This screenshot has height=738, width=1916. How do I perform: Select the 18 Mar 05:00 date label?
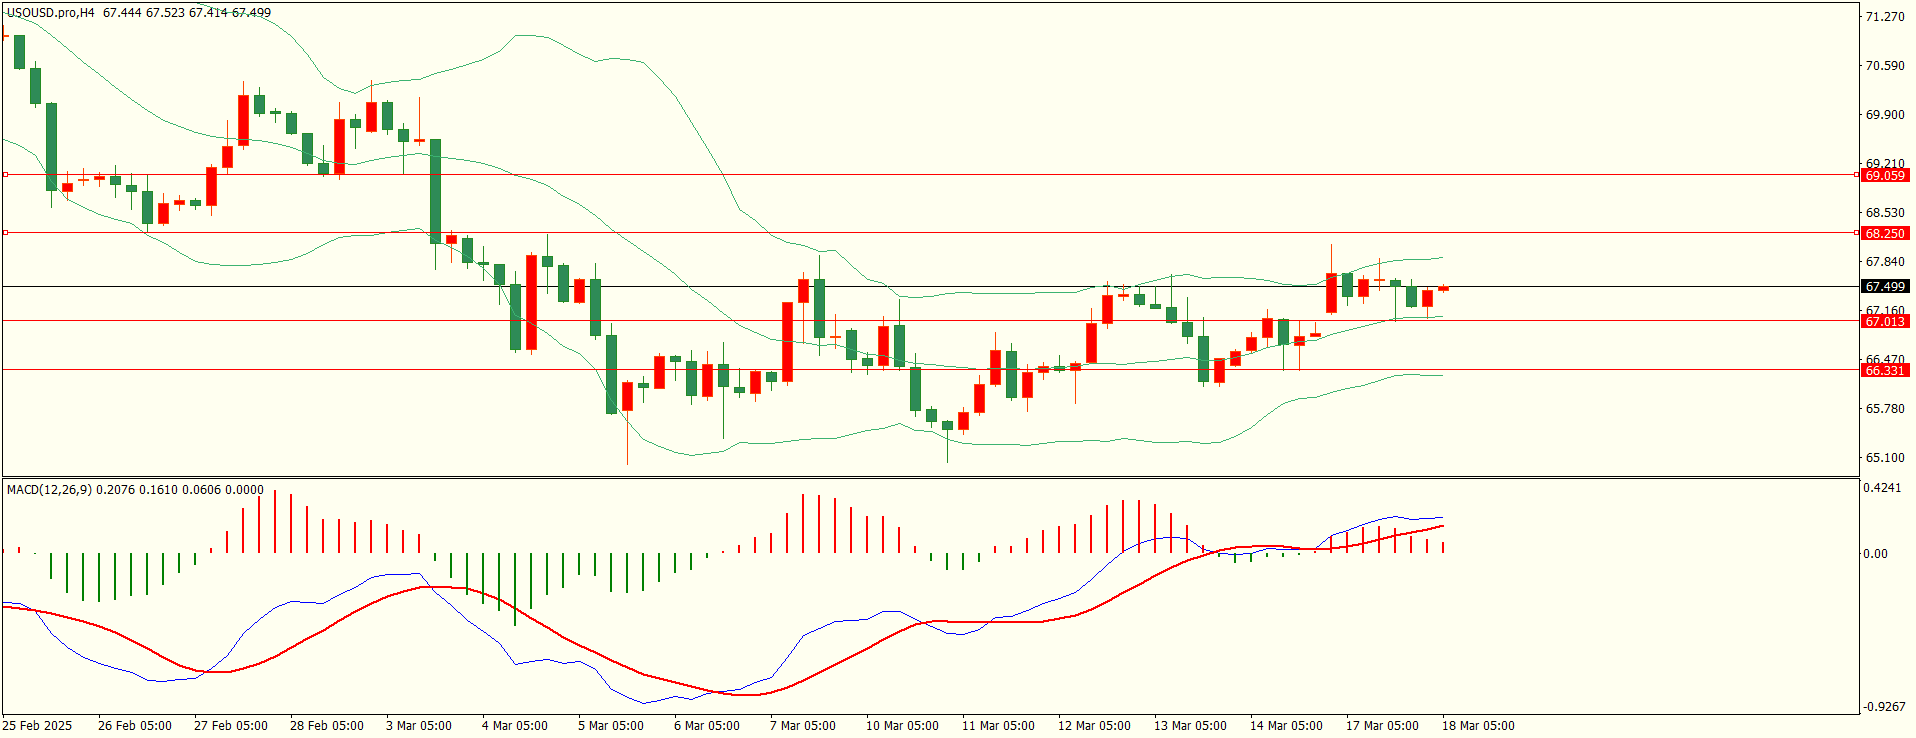tap(1478, 726)
